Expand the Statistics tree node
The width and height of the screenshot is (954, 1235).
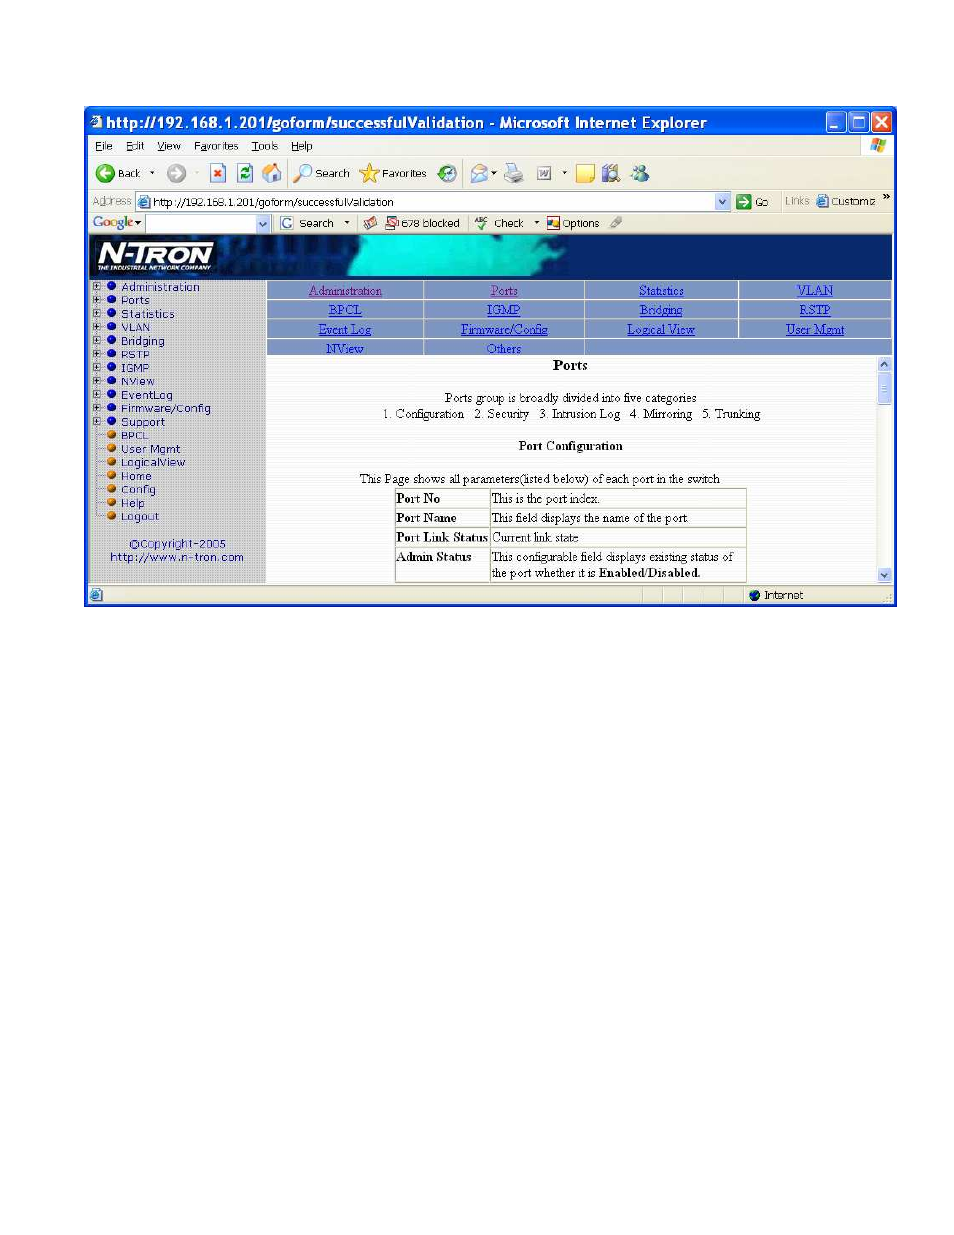point(97,313)
